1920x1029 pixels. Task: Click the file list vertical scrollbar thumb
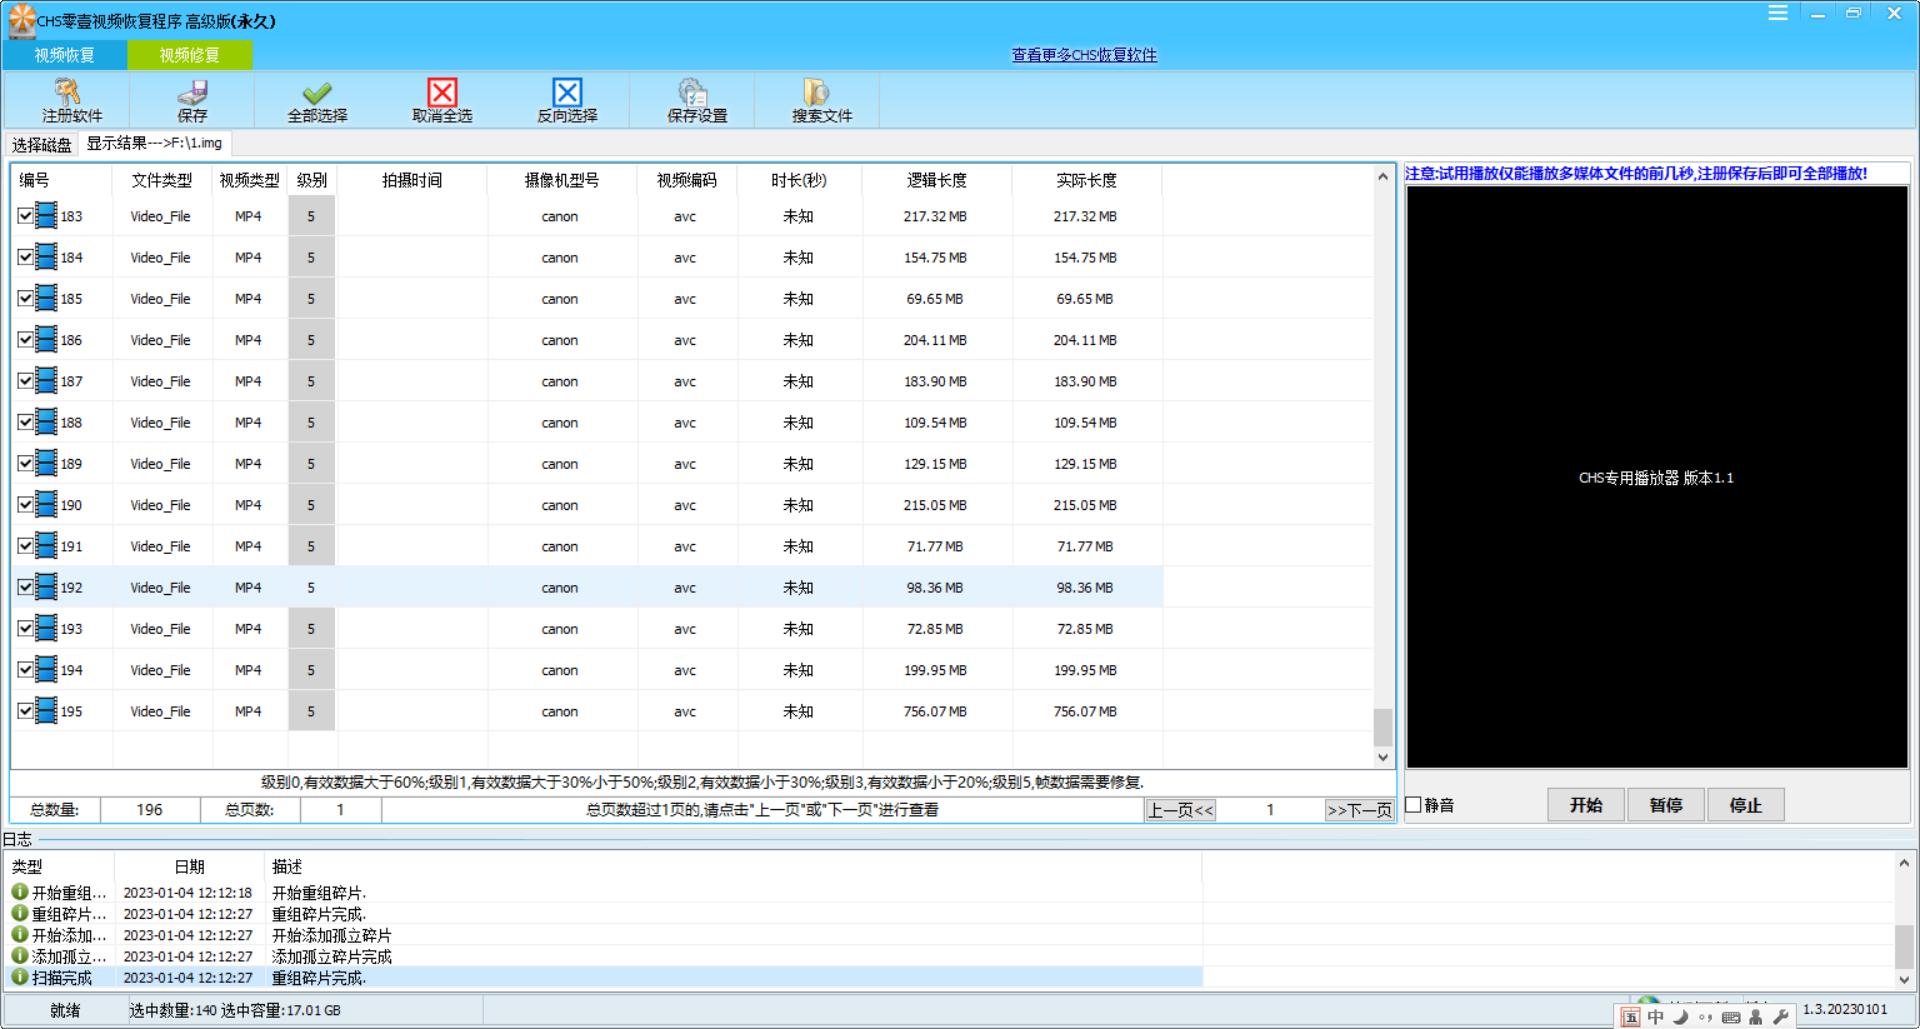[1383, 727]
